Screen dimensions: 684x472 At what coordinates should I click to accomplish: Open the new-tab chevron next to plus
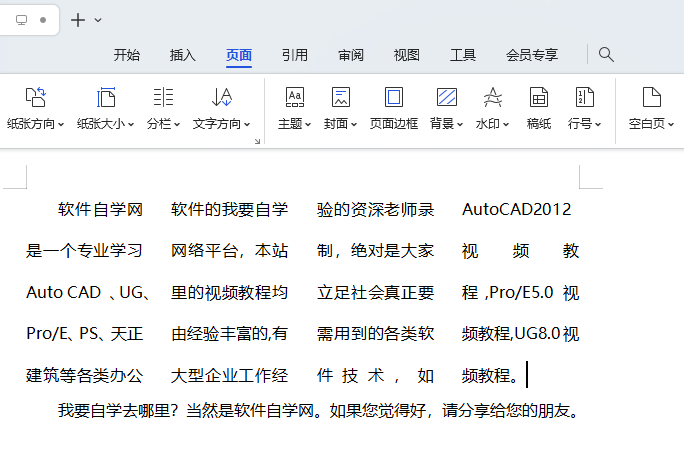[x=98, y=20]
